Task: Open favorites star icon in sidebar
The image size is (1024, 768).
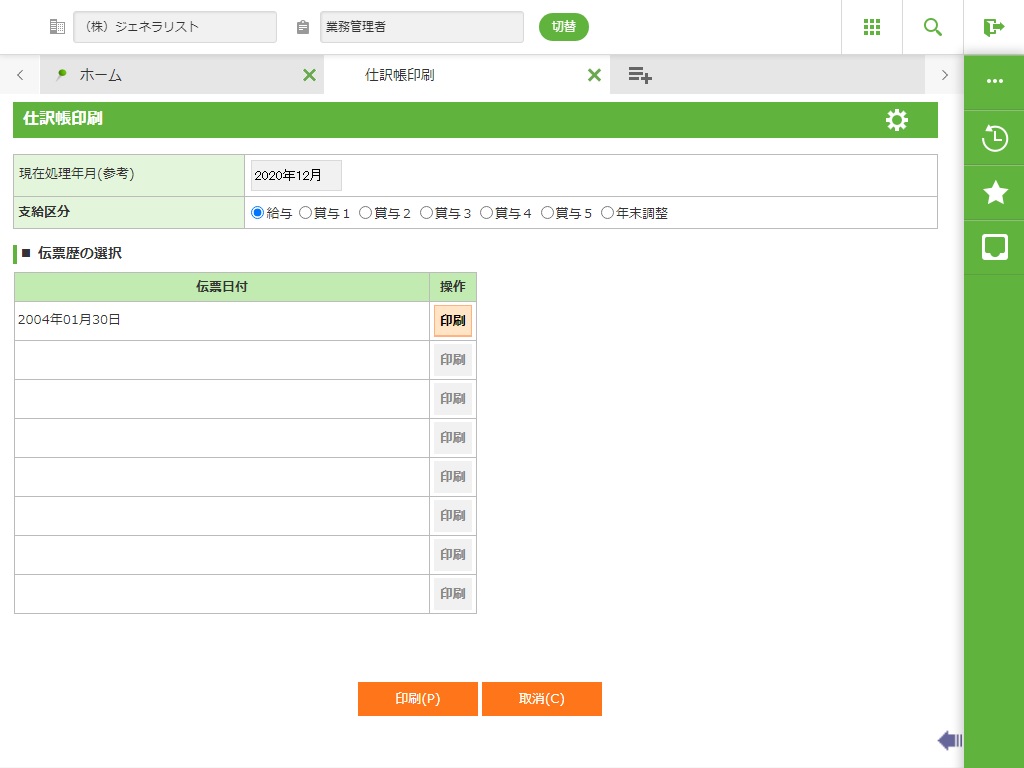Action: 994,193
